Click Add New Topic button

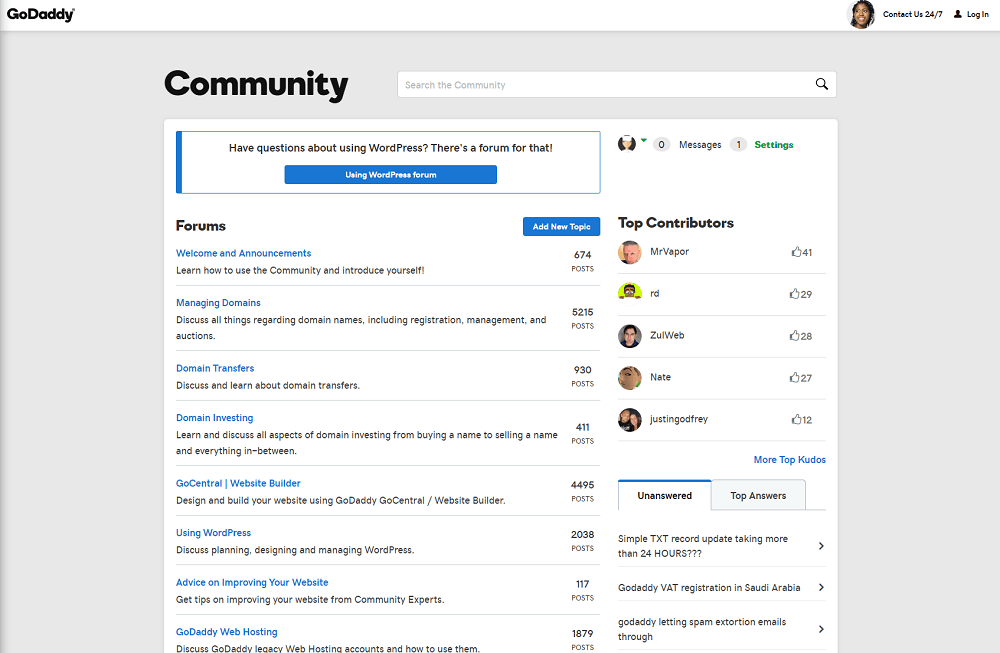(x=561, y=226)
